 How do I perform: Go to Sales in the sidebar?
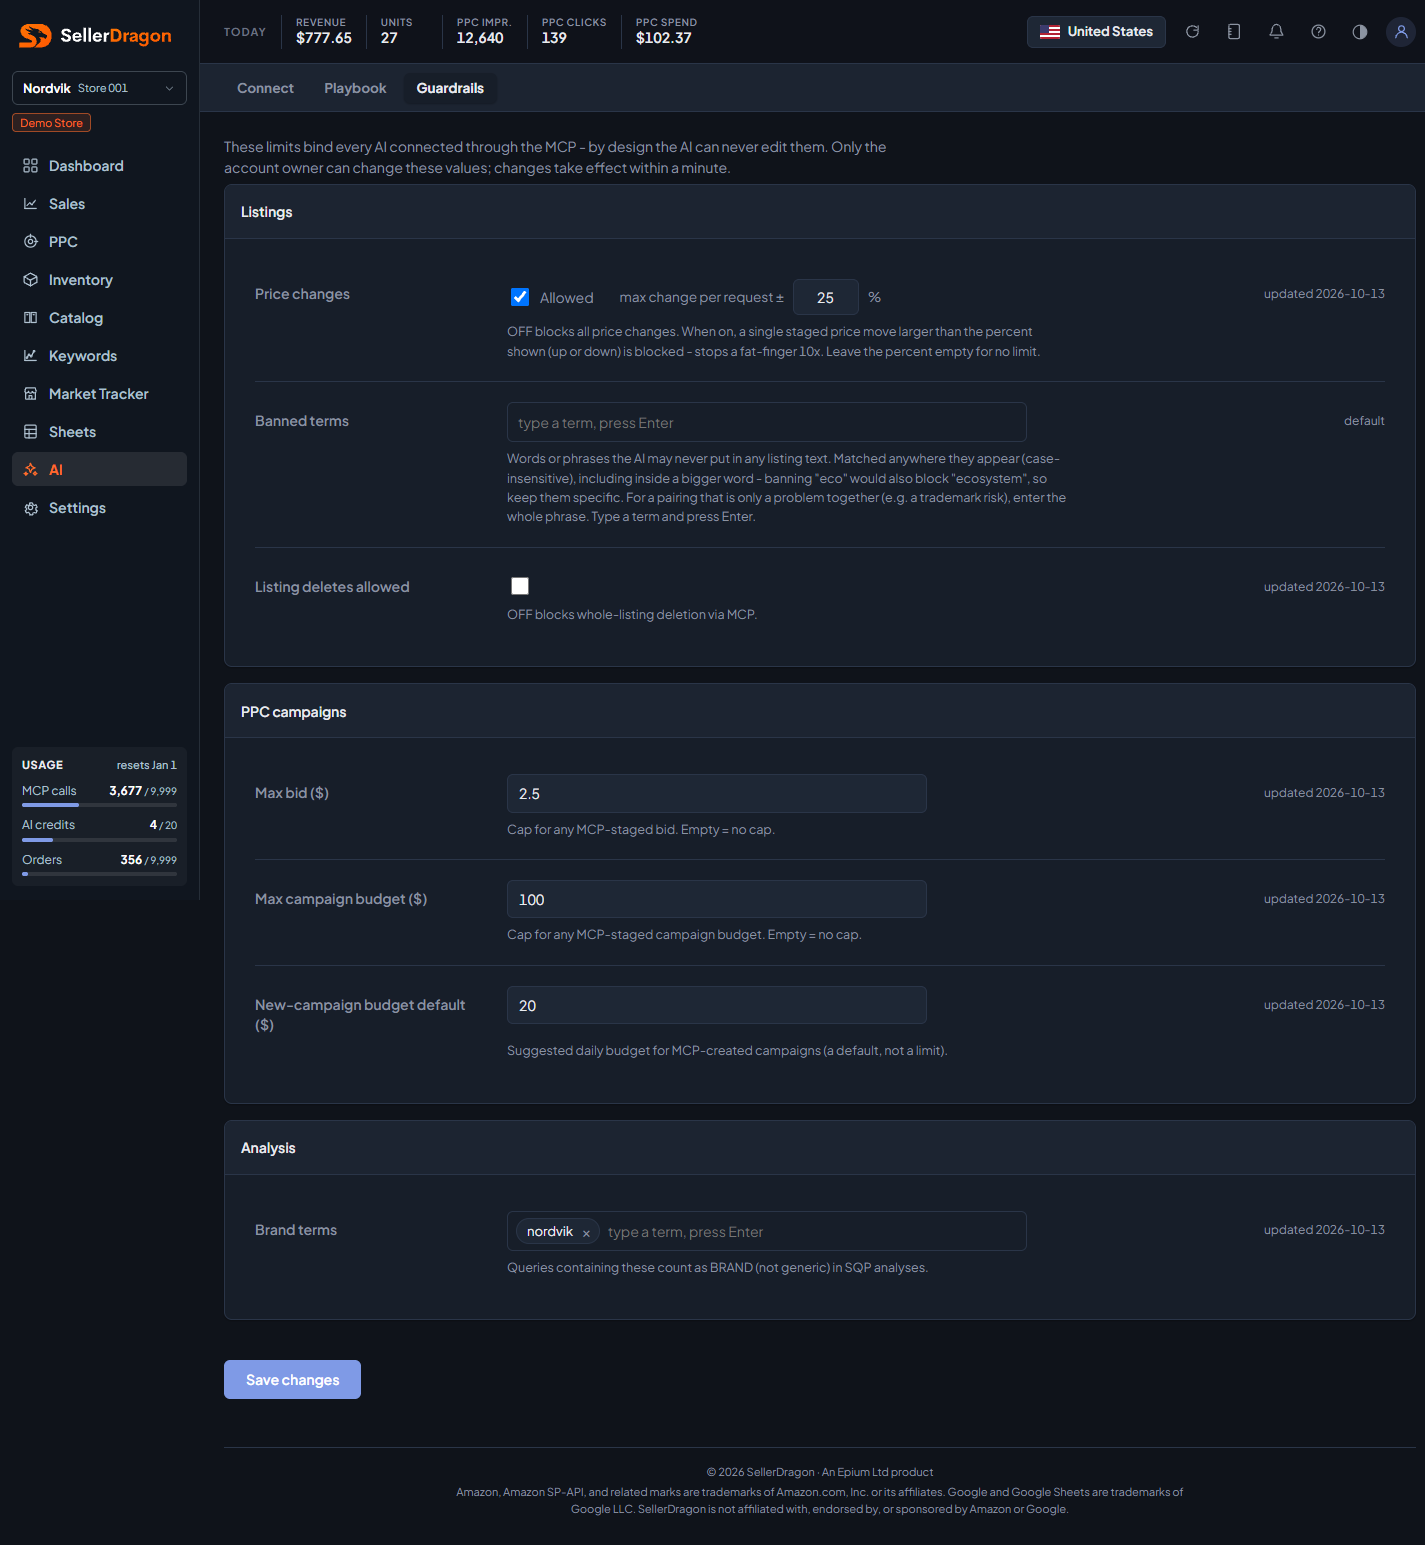click(99, 204)
